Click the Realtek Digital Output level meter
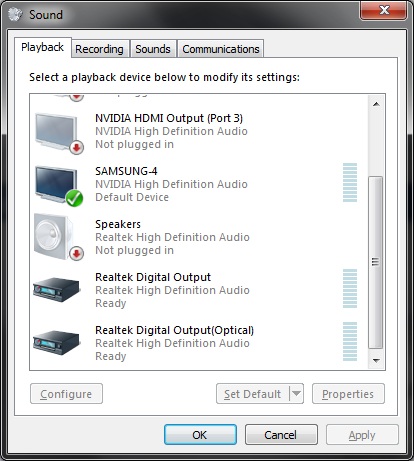 (350, 289)
